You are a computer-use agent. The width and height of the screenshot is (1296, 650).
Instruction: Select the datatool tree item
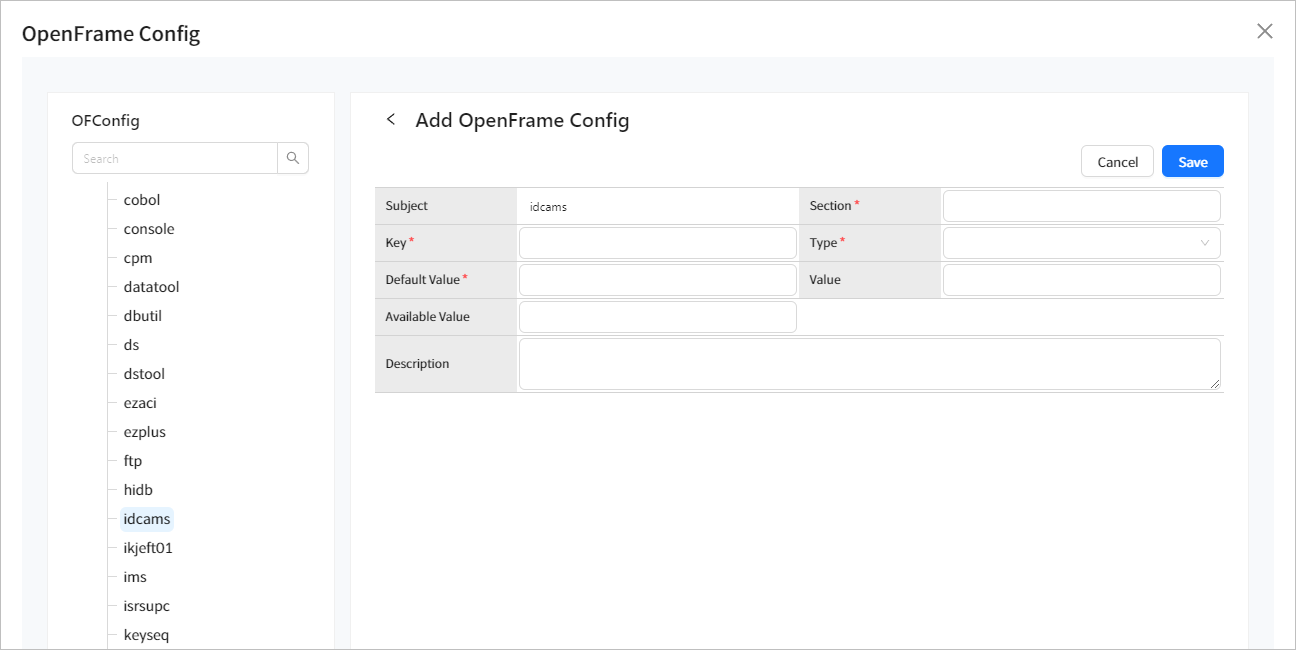(x=151, y=286)
